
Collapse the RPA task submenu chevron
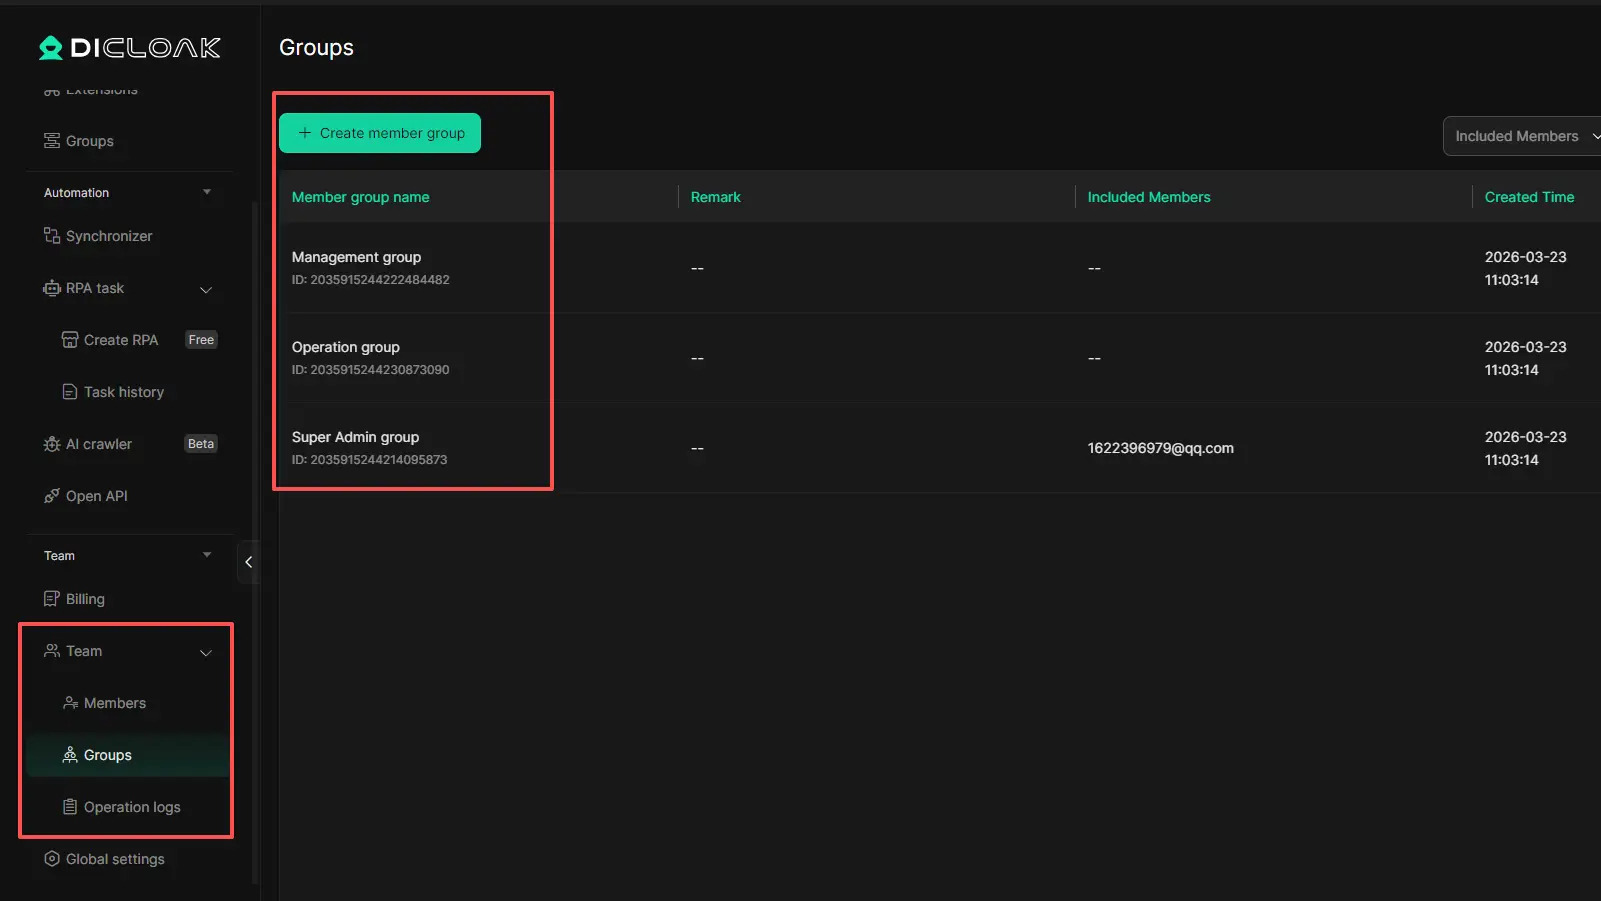click(206, 289)
